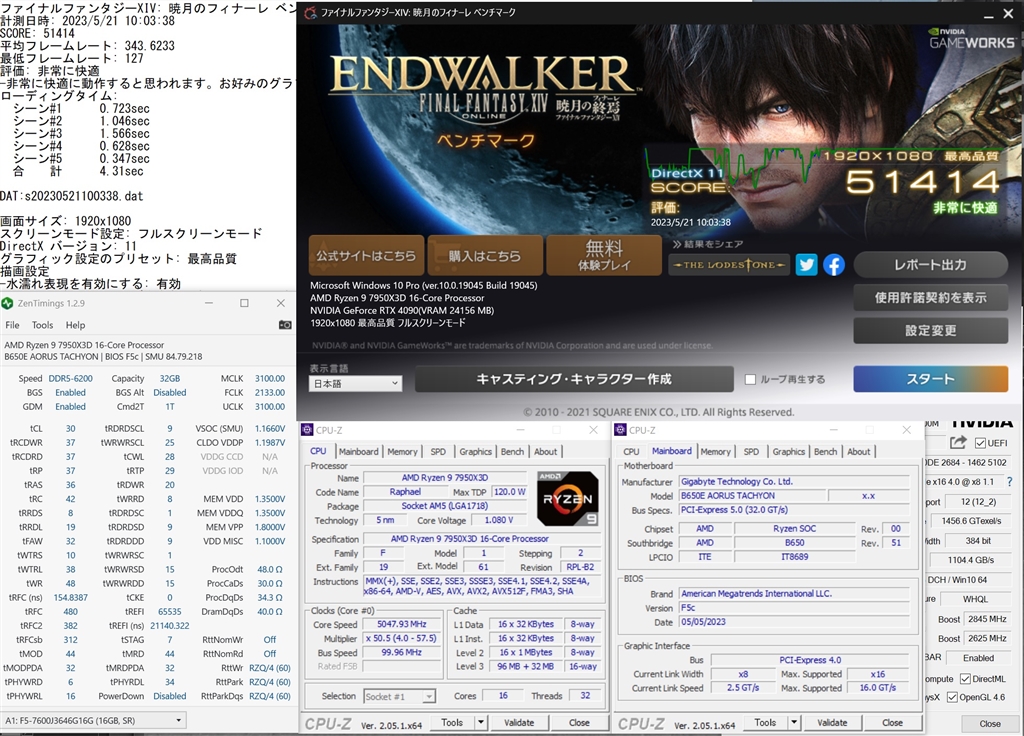Image resolution: width=1024 pixels, height=736 pixels.
Task: Click the ZenTimings screenshot camera icon
Action: tap(285, 325)
